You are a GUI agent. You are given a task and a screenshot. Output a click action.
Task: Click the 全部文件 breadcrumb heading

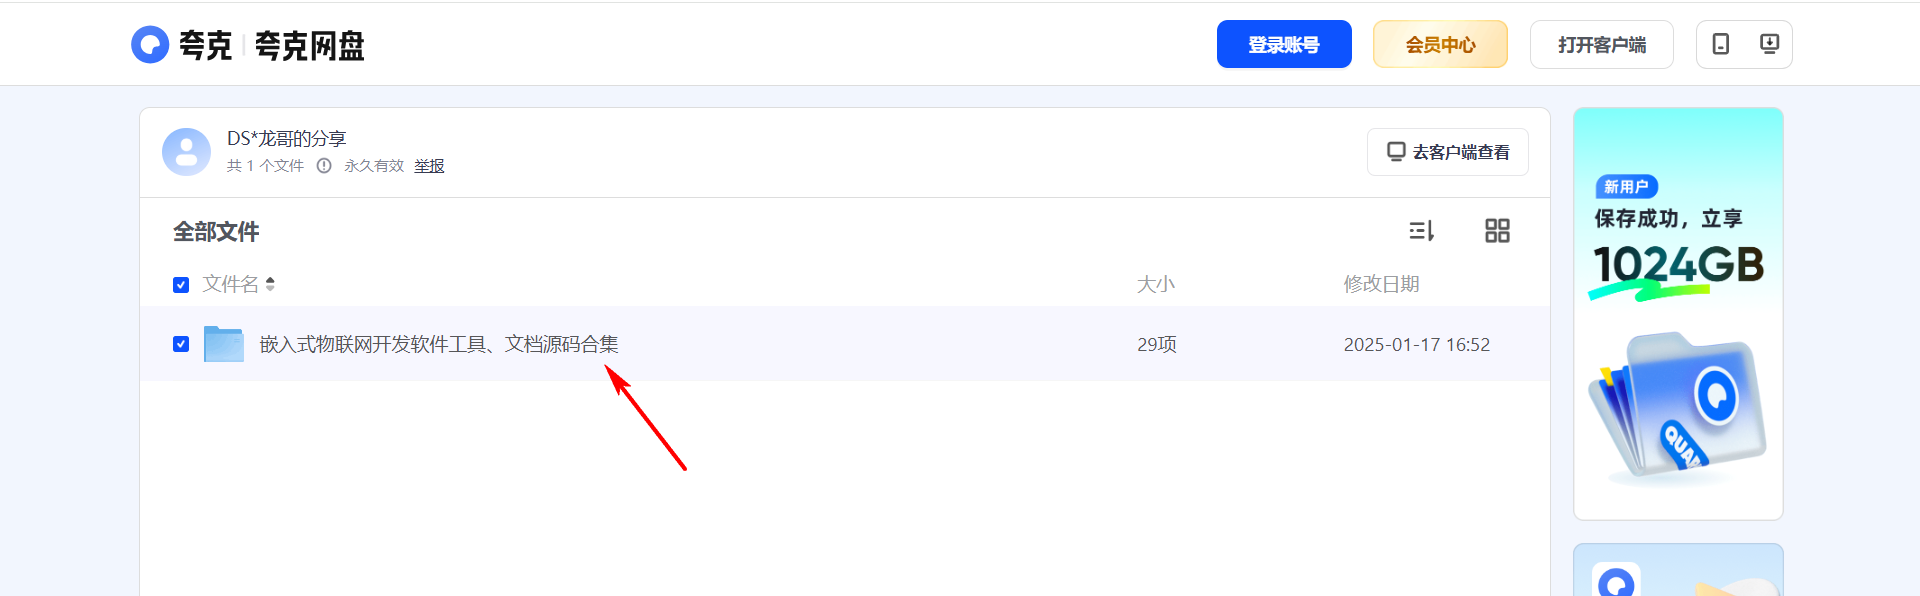pyautogui.click(x=216, y=232)
